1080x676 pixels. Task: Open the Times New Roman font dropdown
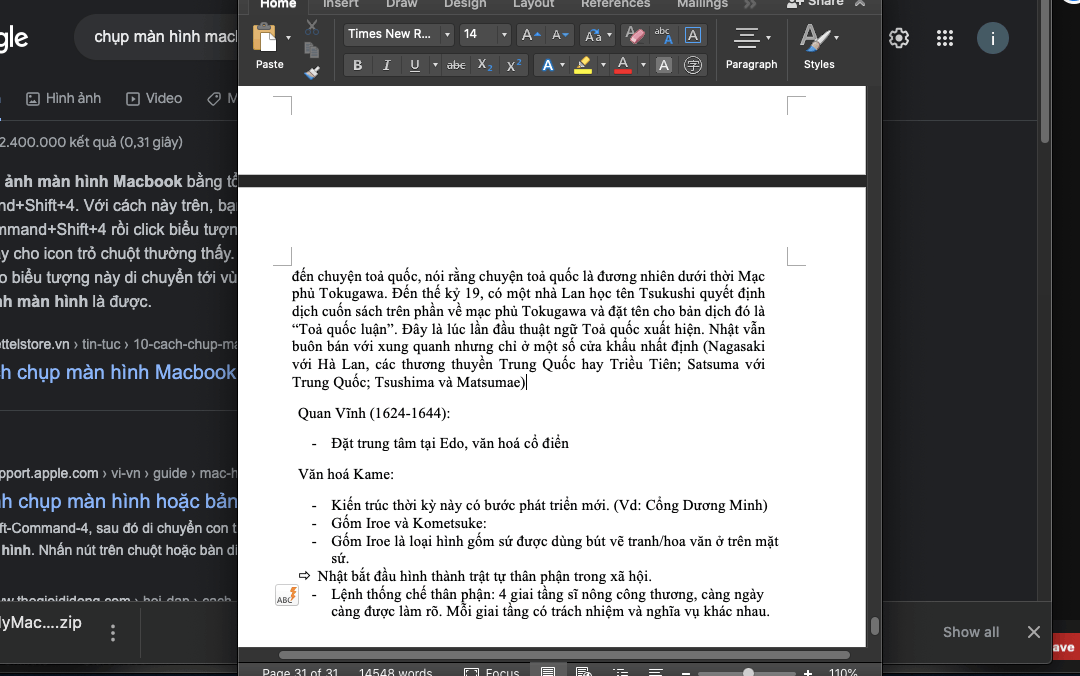coord(447,34)
